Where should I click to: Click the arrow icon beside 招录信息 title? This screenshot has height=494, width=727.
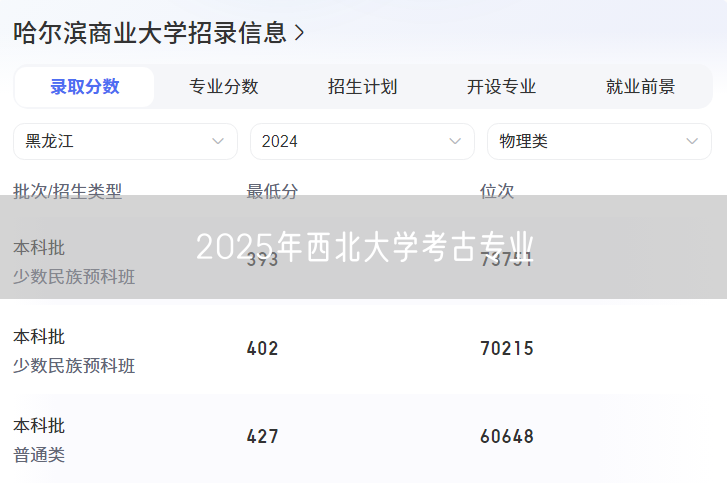click(299, 33)
